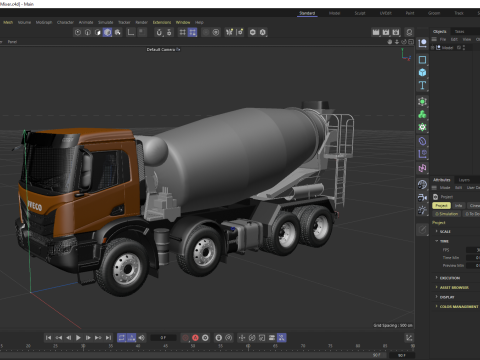Go to the start of animation

tap(48, 338)
